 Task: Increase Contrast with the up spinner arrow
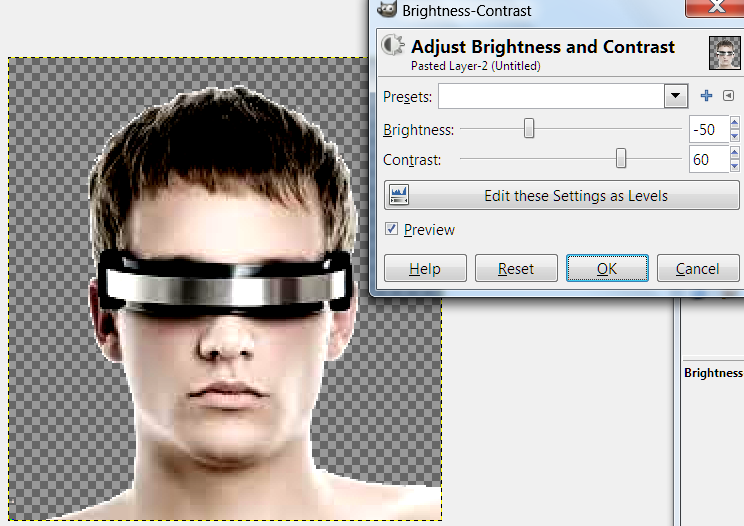point(735,154)
